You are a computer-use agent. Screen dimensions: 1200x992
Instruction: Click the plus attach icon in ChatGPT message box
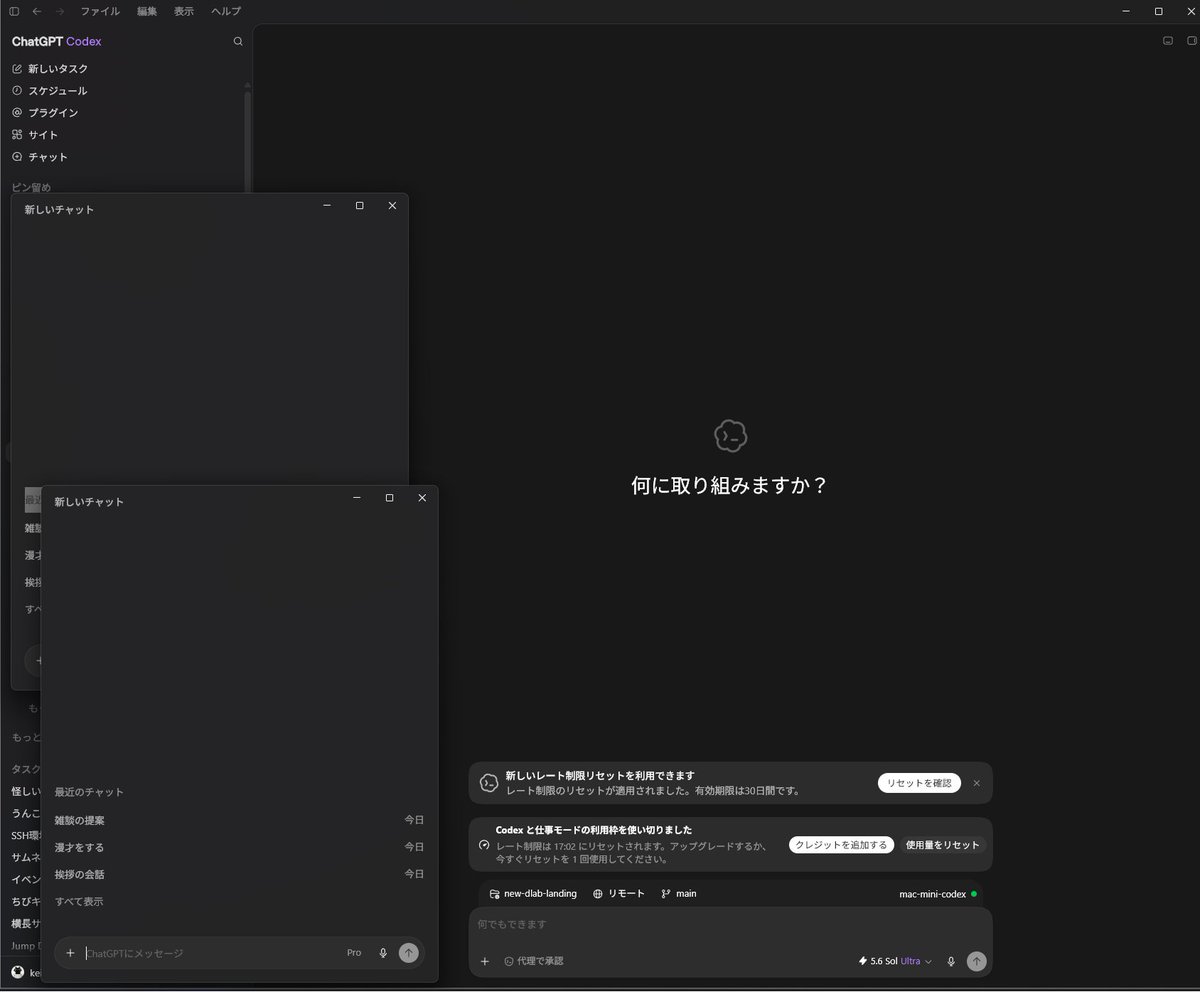pos(70,953)
